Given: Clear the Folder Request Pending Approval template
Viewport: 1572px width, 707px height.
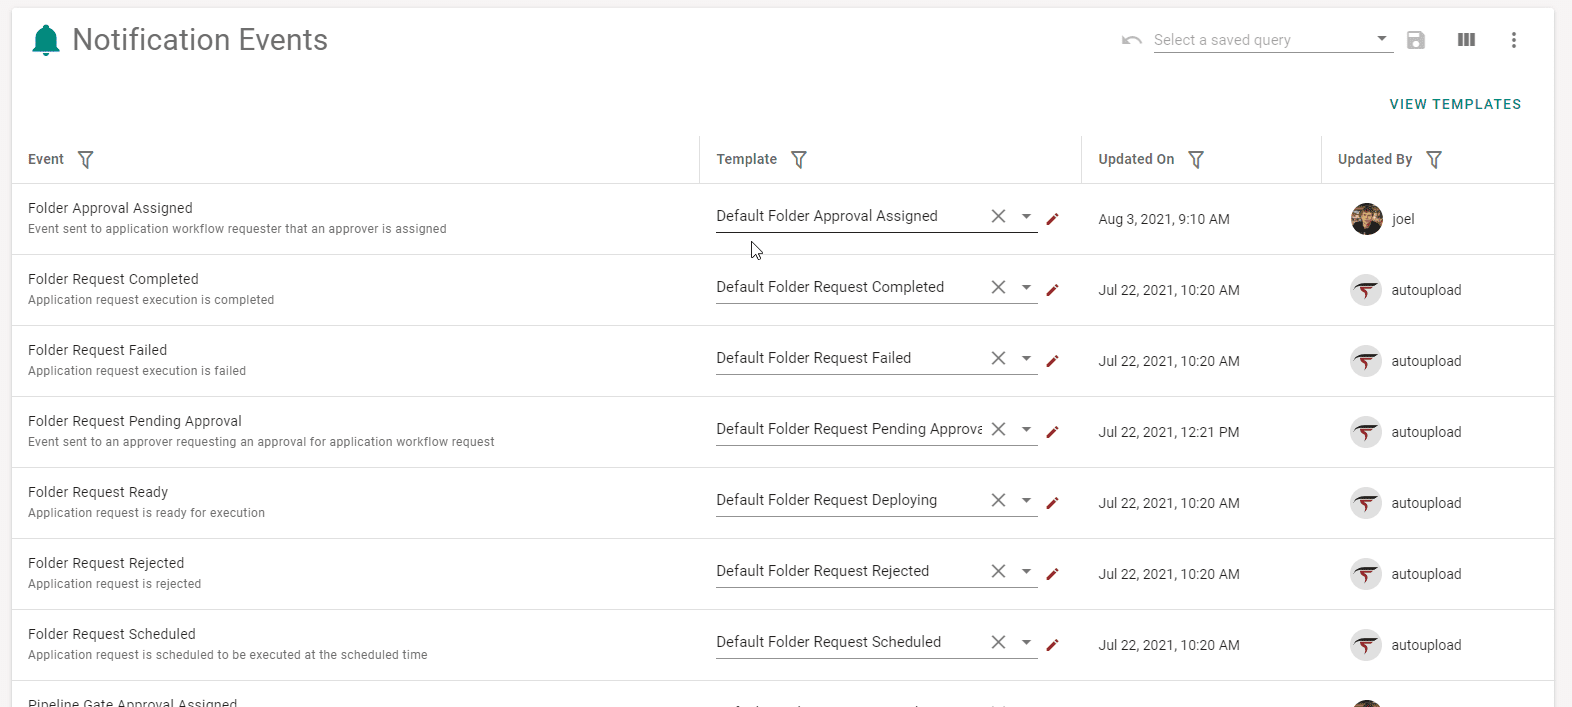Looking at the screenshot, I should click(x=998, y=429).
